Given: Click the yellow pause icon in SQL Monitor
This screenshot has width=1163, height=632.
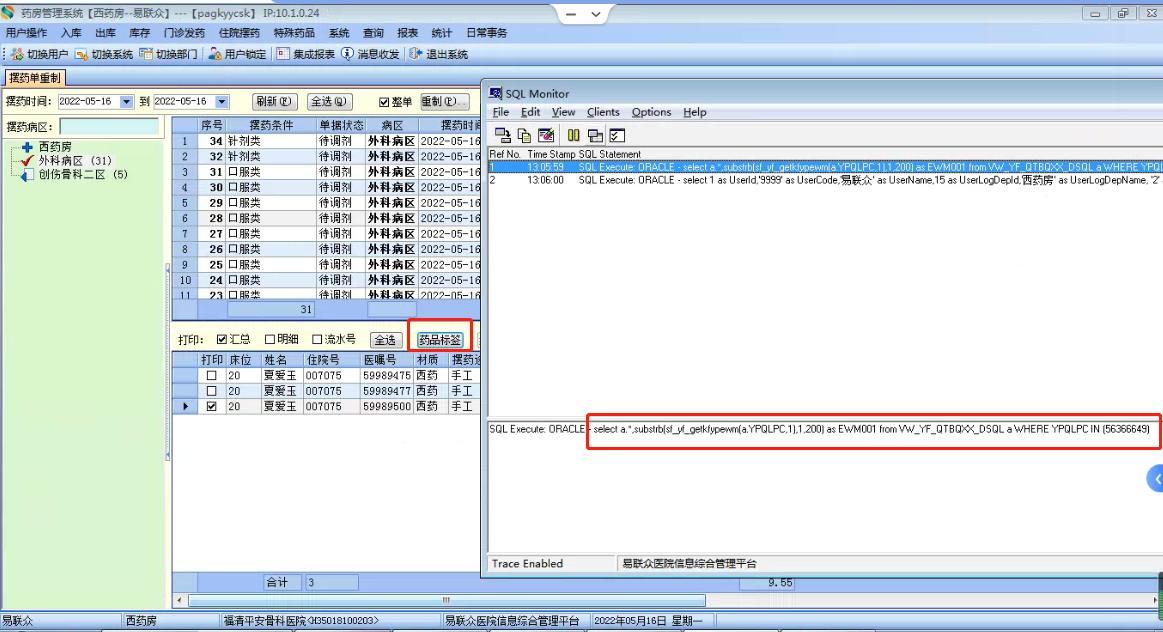Looking at the screenshot, I should click(573, 135).
